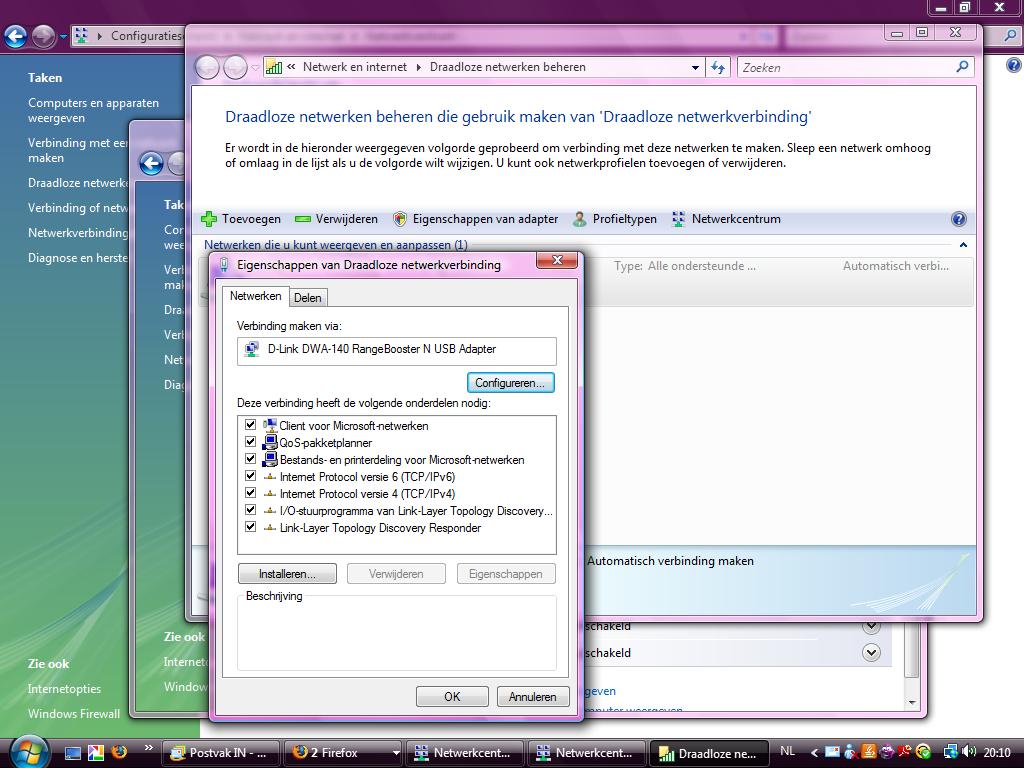Toggle Internet Protocol versie 6 checkbox

tap(249, 476)
